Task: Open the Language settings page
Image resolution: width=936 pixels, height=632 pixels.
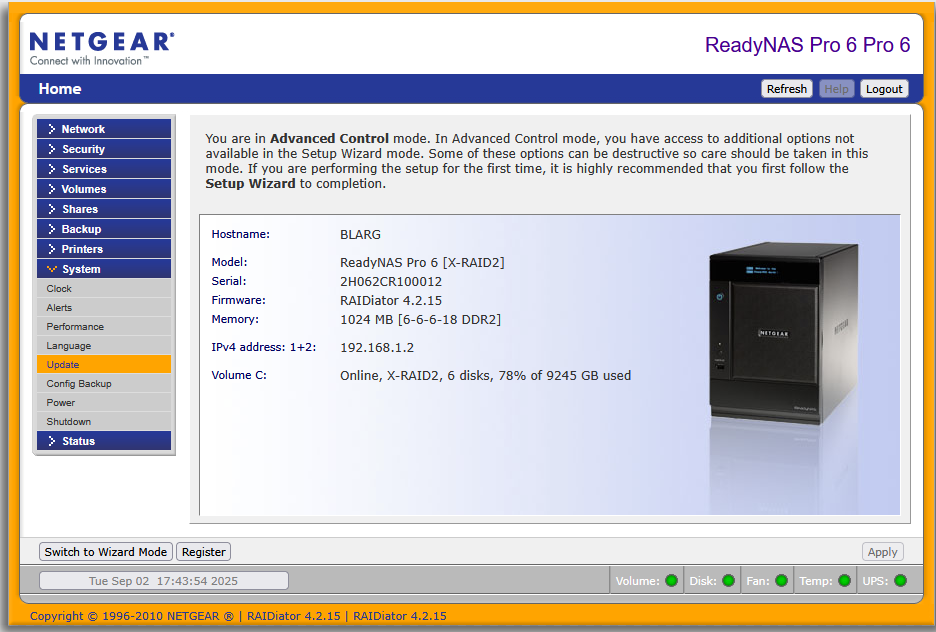Action: tap(104, 346)
